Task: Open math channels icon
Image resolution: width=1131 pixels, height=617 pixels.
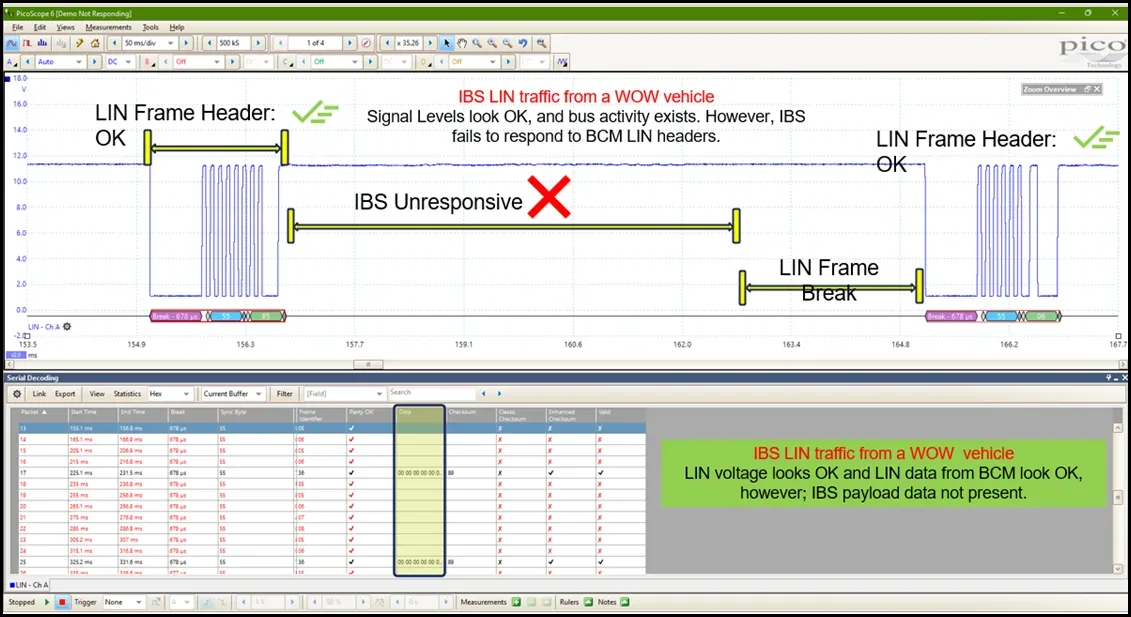Action: click(562, 62)
